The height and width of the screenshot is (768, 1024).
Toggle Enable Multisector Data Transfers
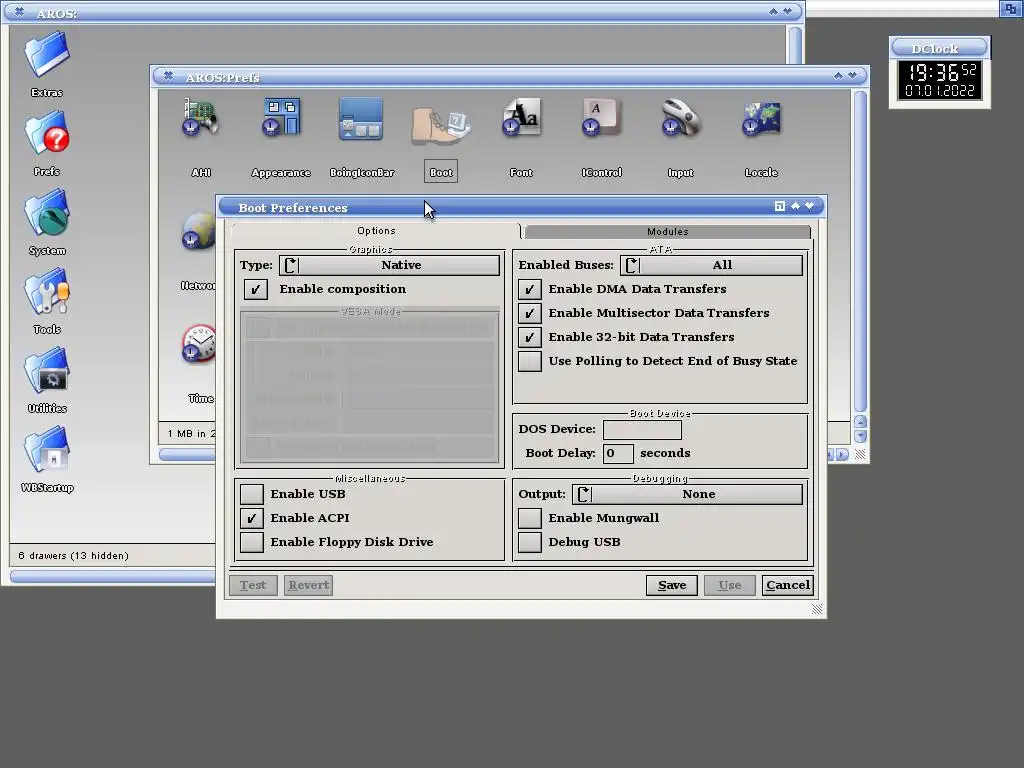coord(530,313)
